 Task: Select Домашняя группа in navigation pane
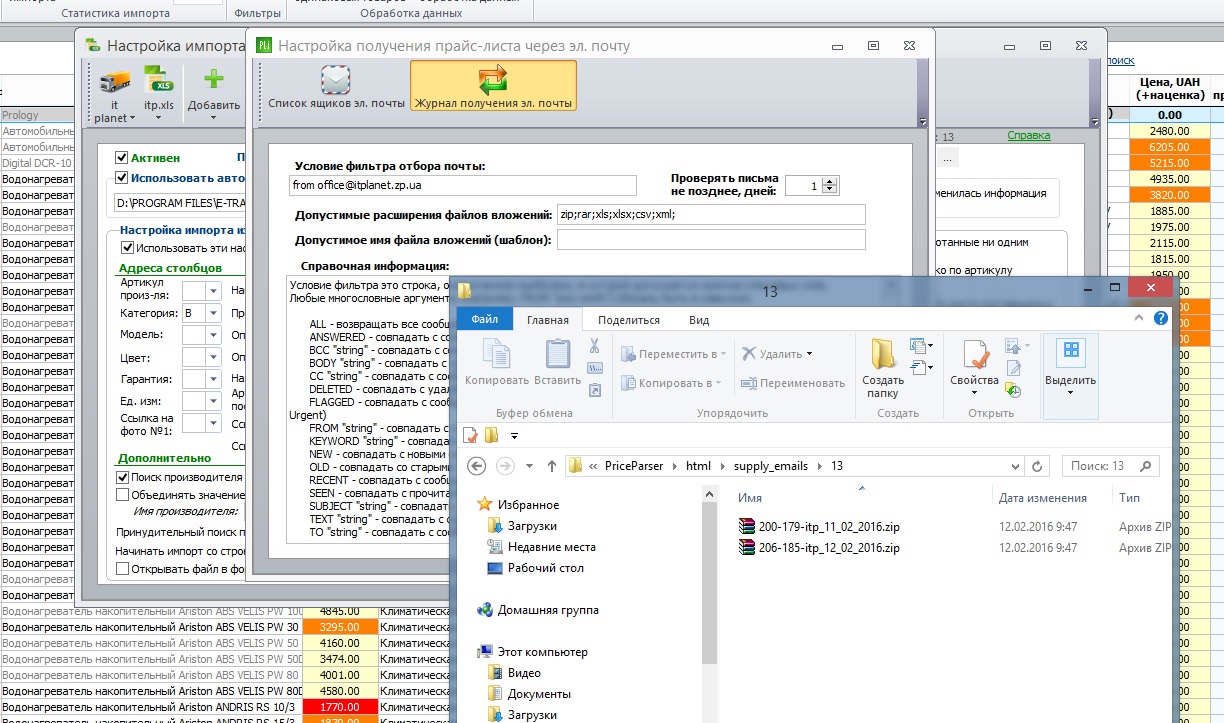(x=546, y=610)
